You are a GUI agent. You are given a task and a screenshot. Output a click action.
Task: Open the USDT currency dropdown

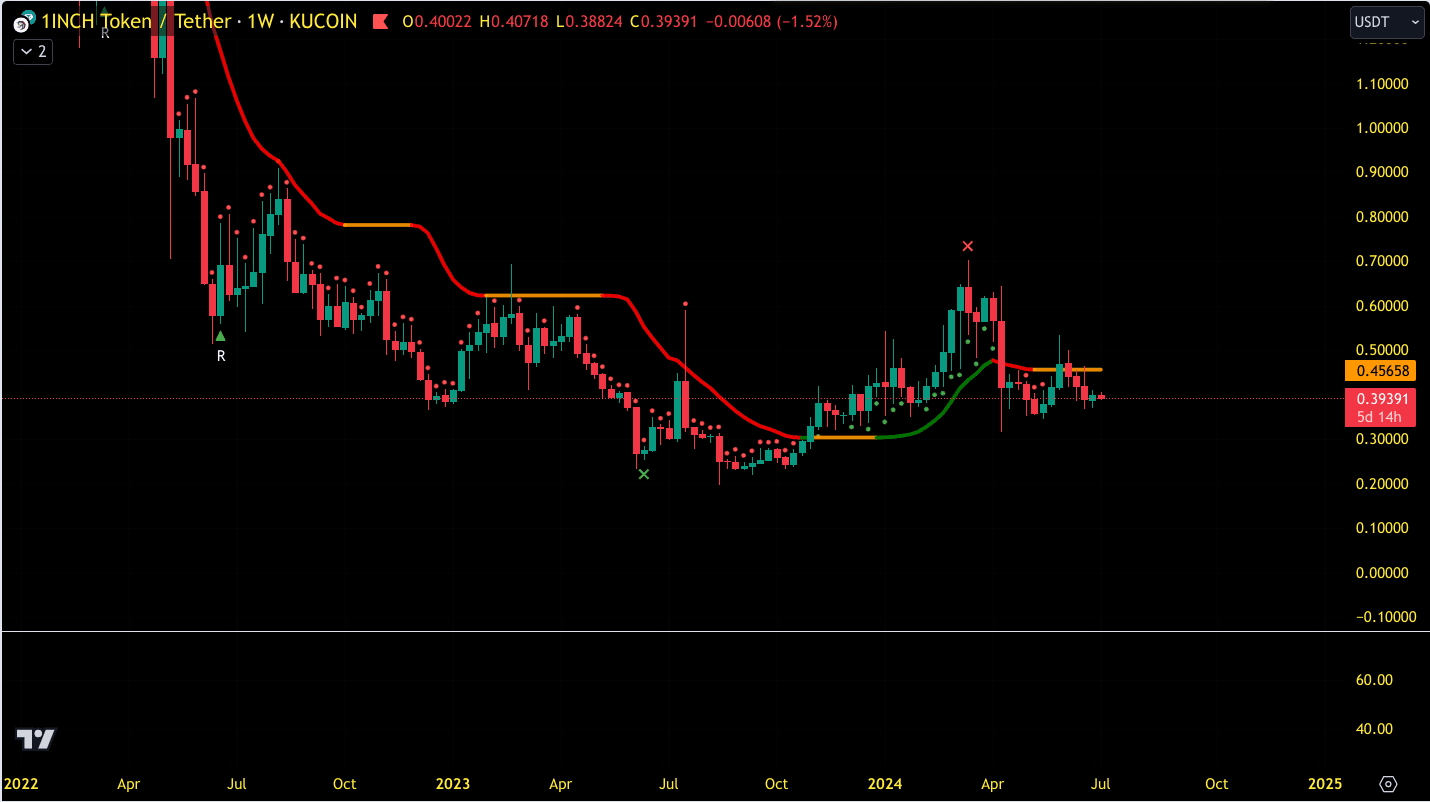1386,21
